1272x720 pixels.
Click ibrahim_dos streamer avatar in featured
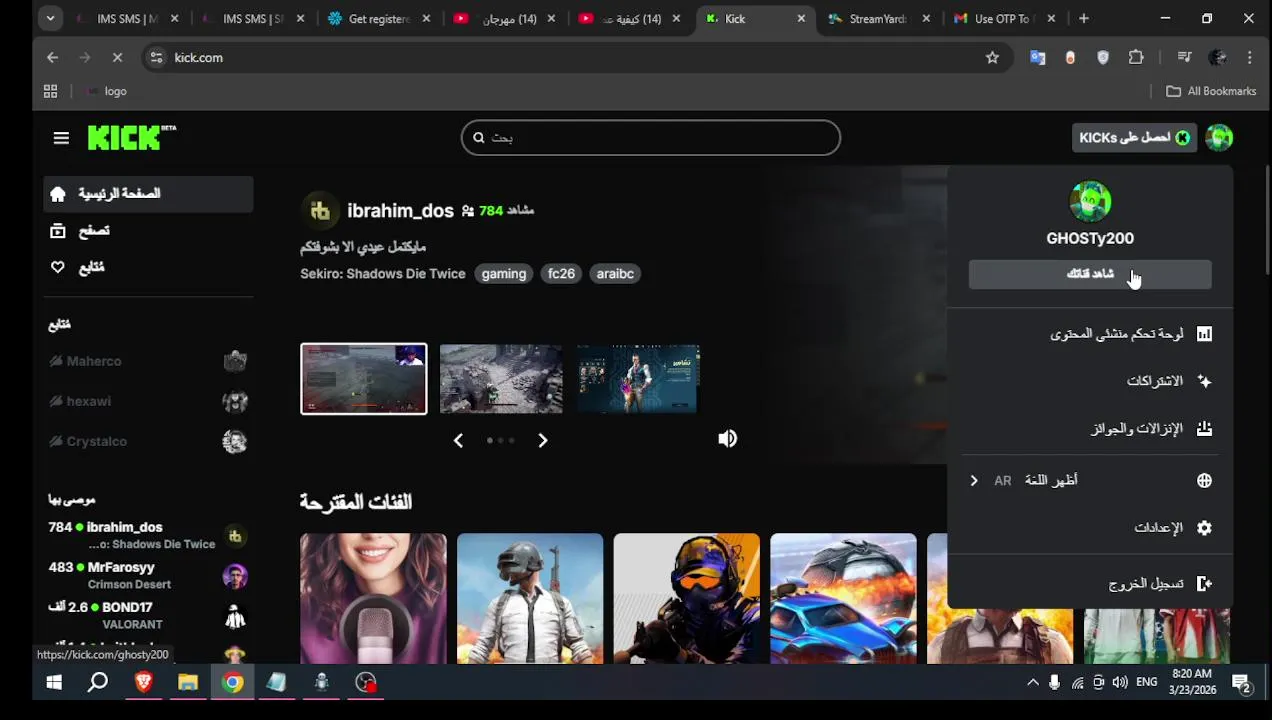320,210
